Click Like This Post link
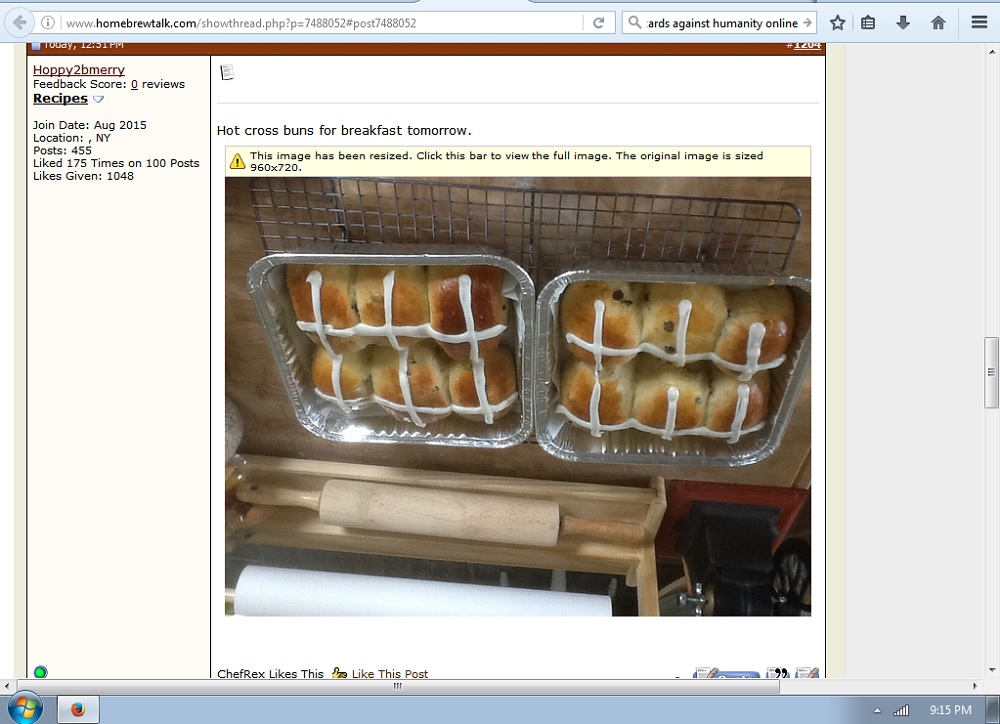 [389, 674]
